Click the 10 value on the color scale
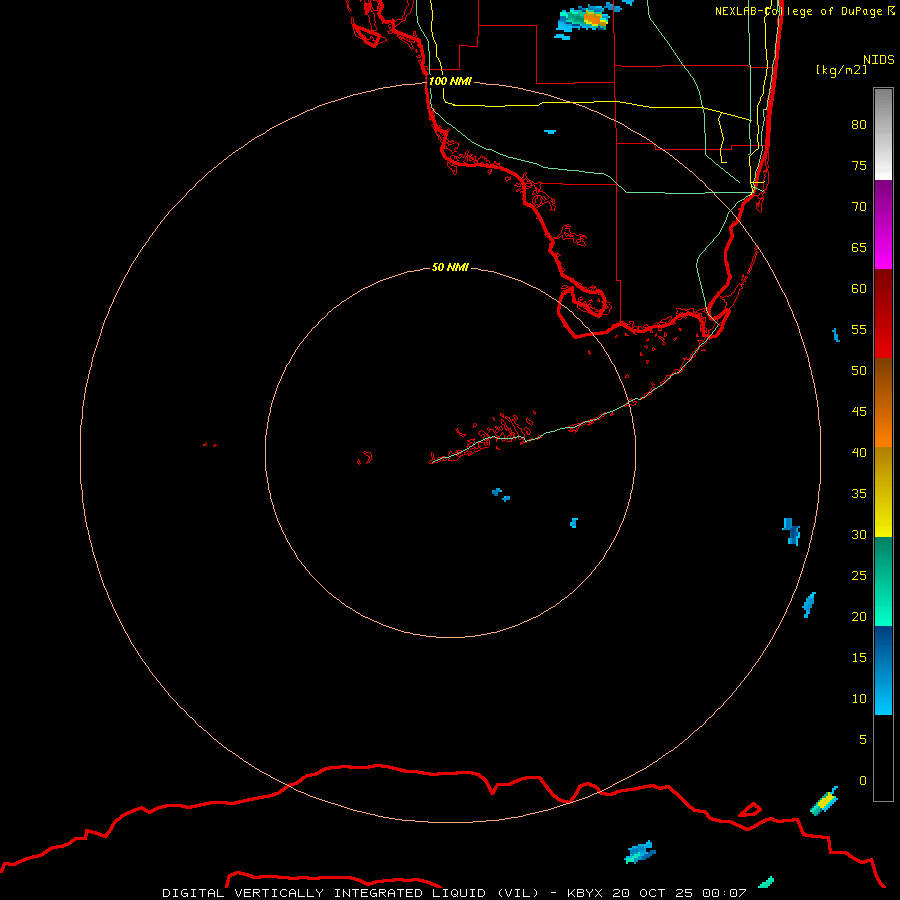The image size is (900, 900). click(859, 699)
